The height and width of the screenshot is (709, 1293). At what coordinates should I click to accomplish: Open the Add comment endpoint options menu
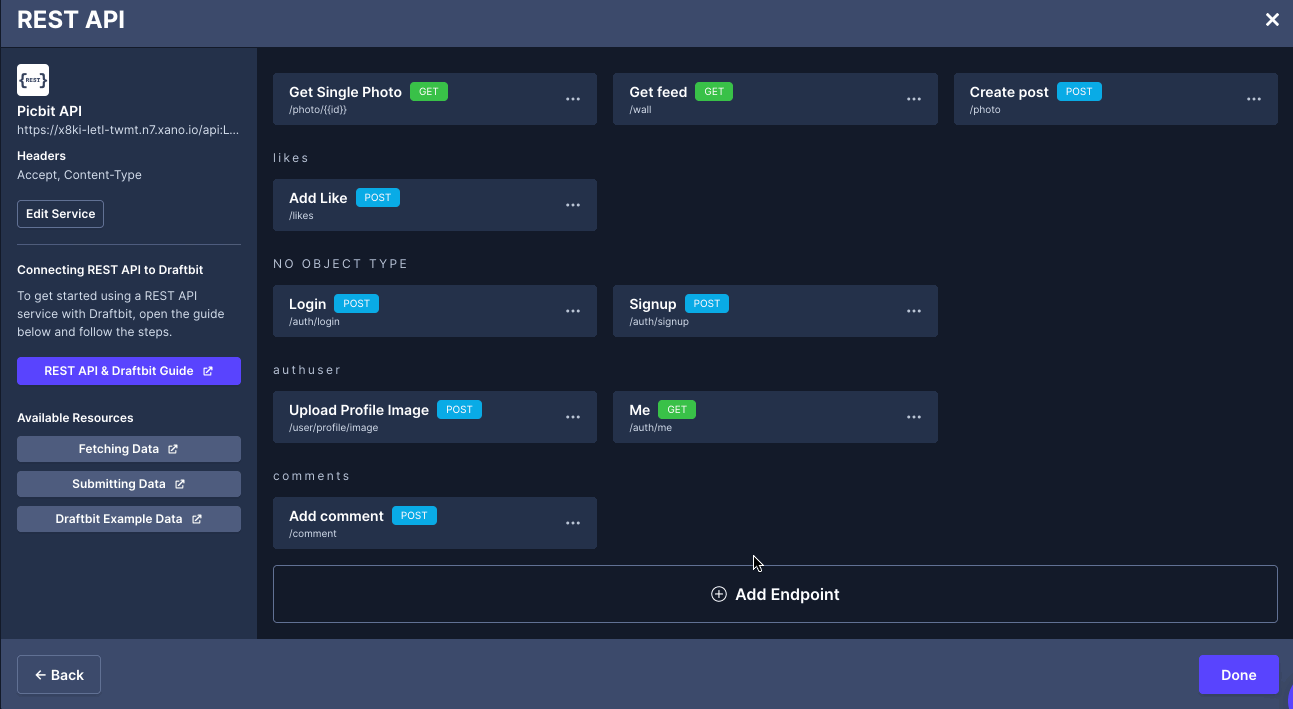tap(573, 523)
